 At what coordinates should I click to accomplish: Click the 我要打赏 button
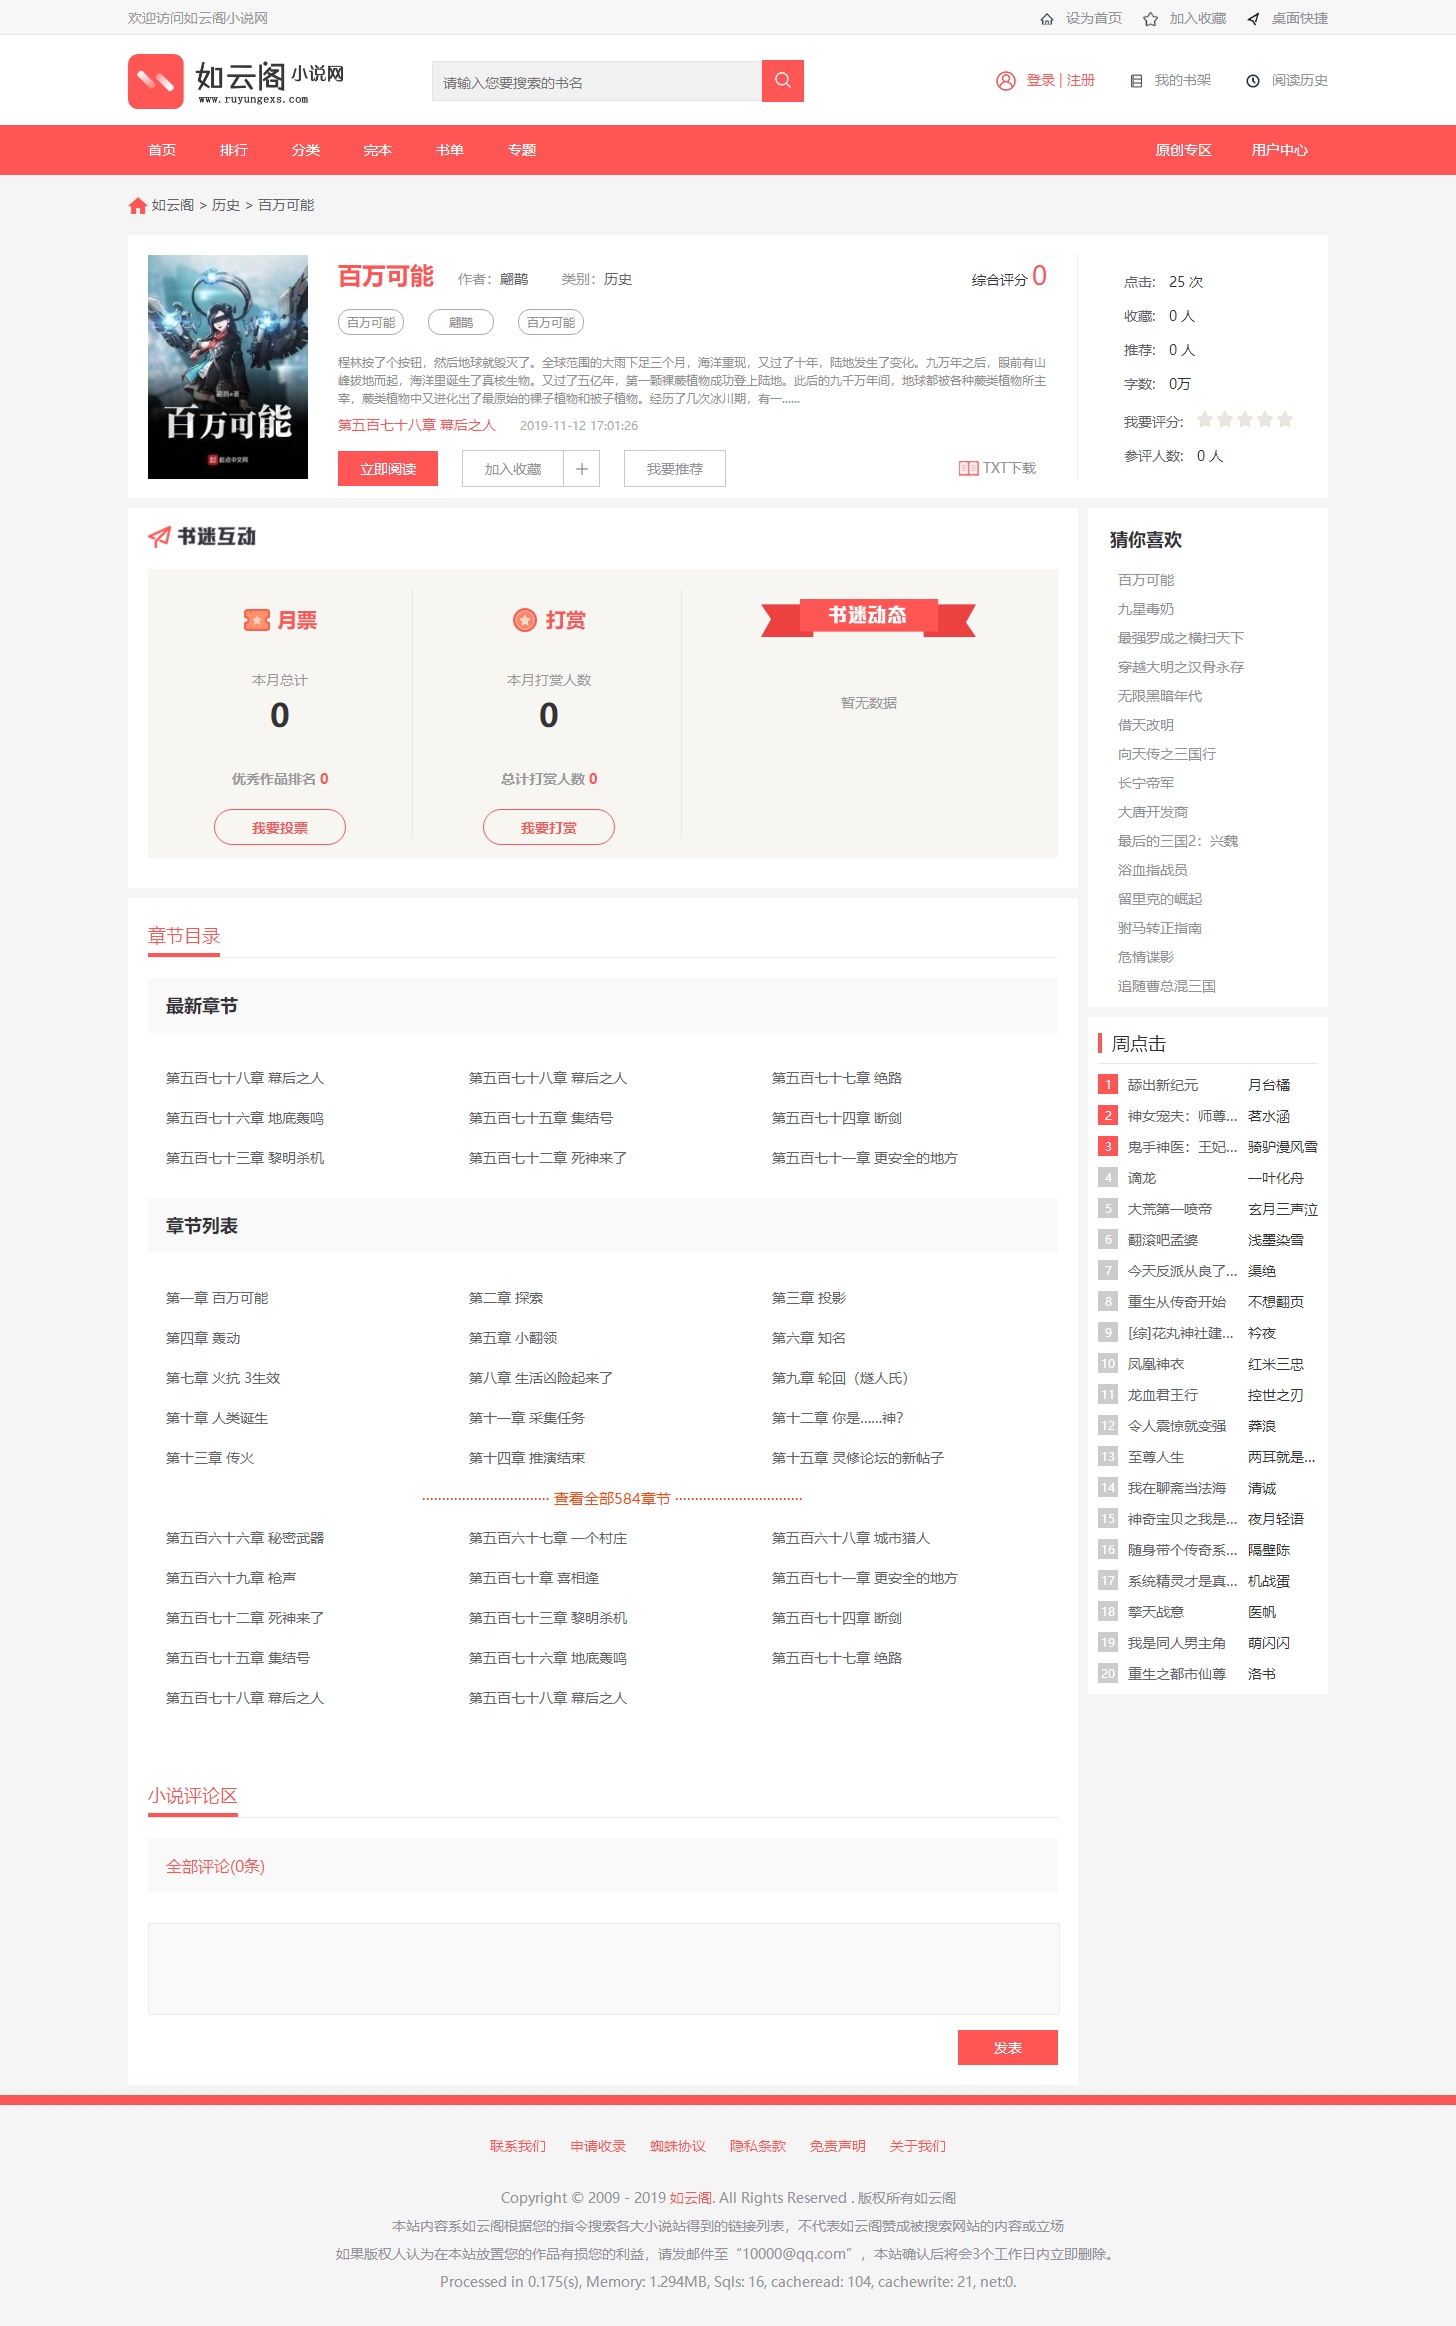[x=549, y=828]
